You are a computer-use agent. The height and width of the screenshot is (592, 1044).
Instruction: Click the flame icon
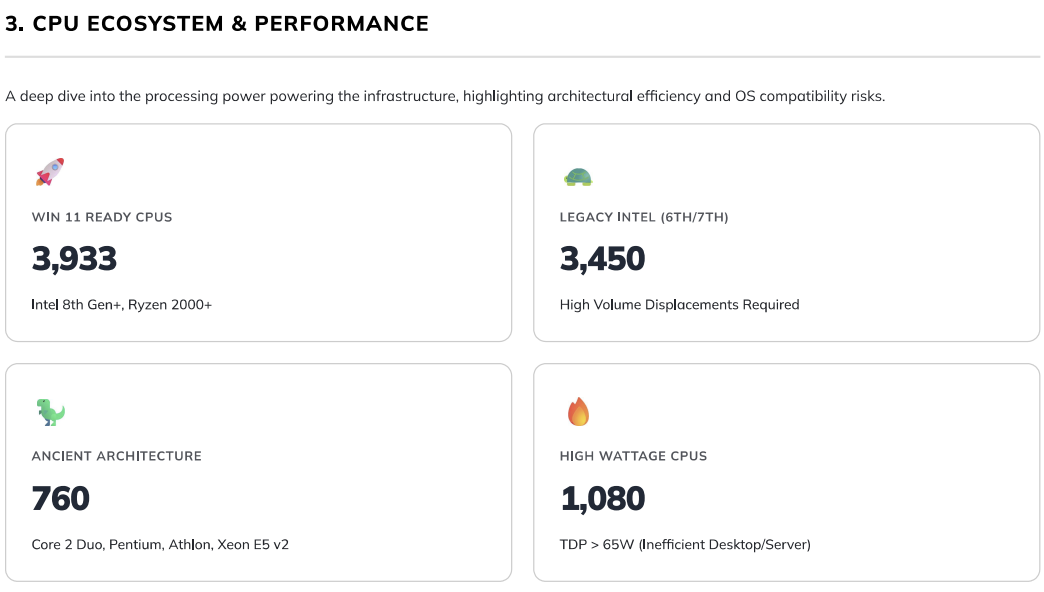tap(578, 412)
